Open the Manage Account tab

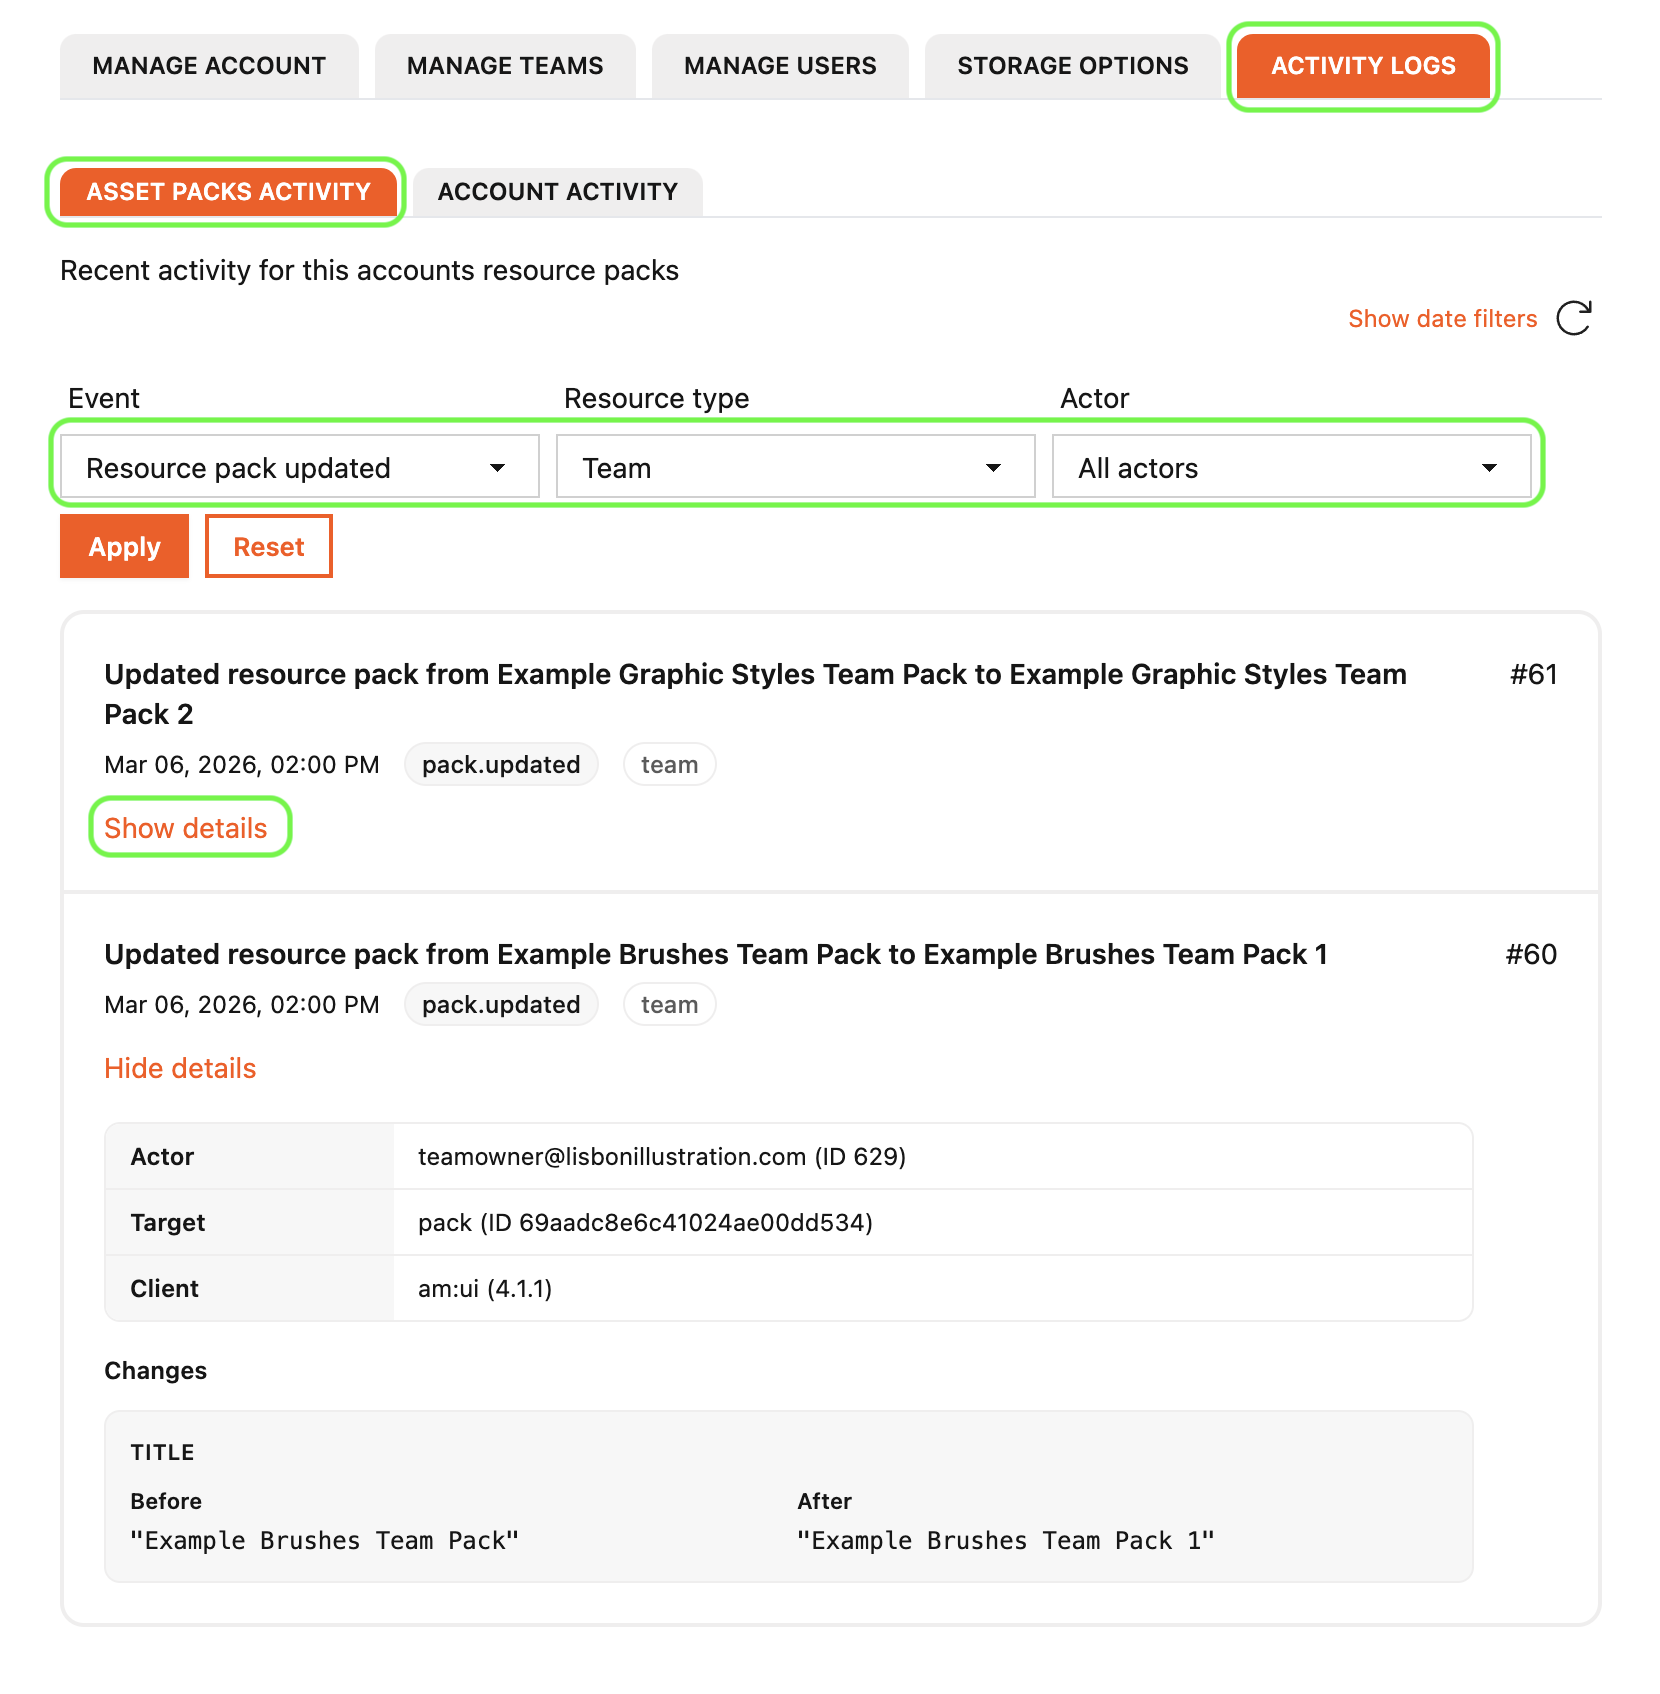(x=209, y=66)
